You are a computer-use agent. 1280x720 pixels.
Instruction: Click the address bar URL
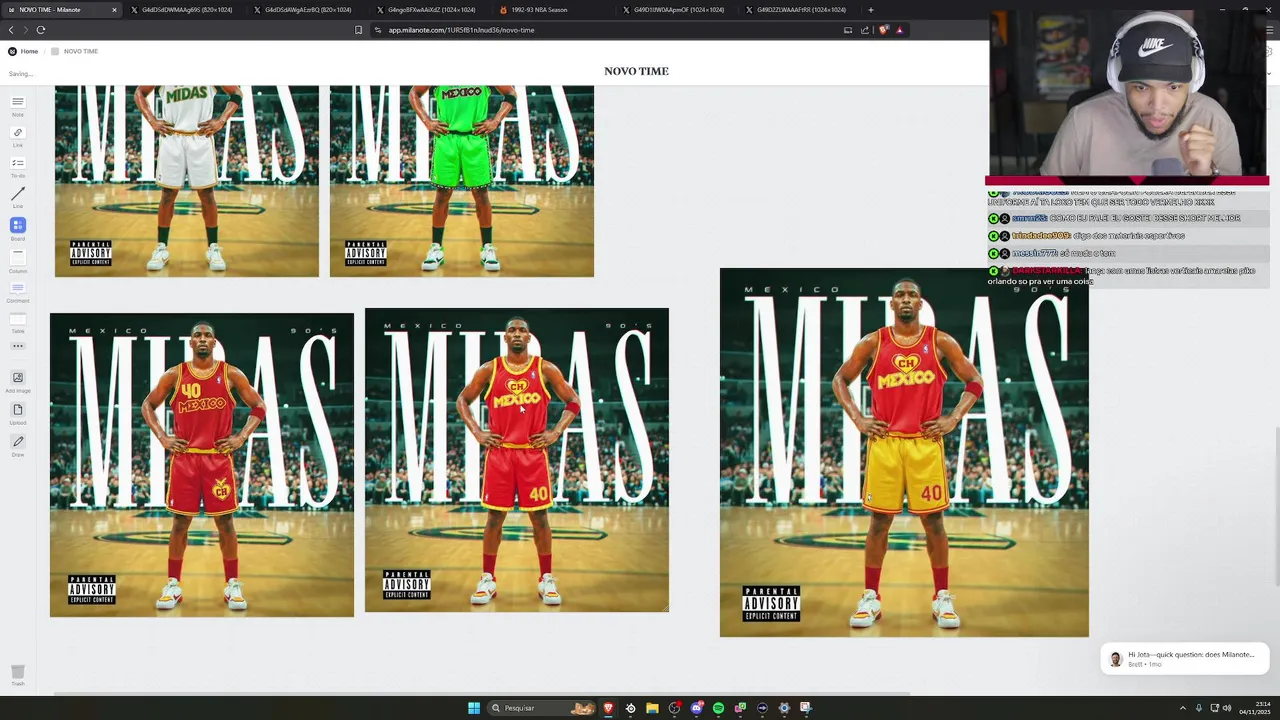click(461, 30)
